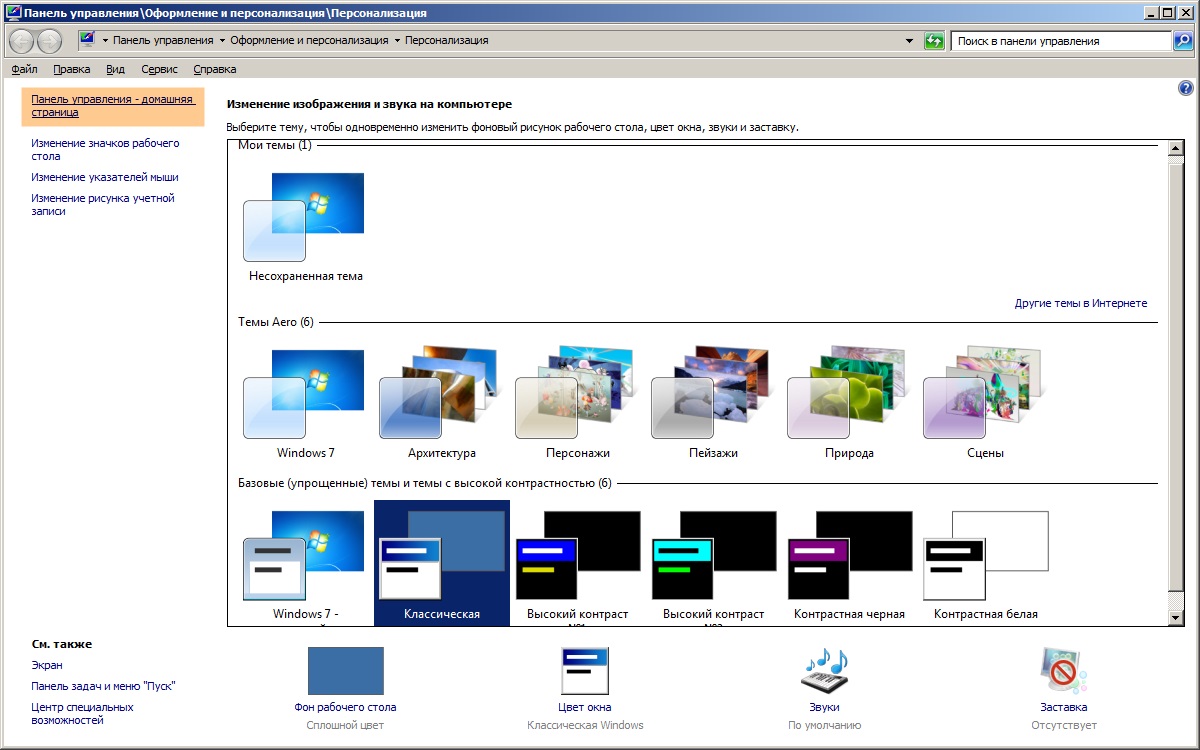Click Персонализация breadcrumb in address bar
The image size is (1200, 750).
coord(447,41)
